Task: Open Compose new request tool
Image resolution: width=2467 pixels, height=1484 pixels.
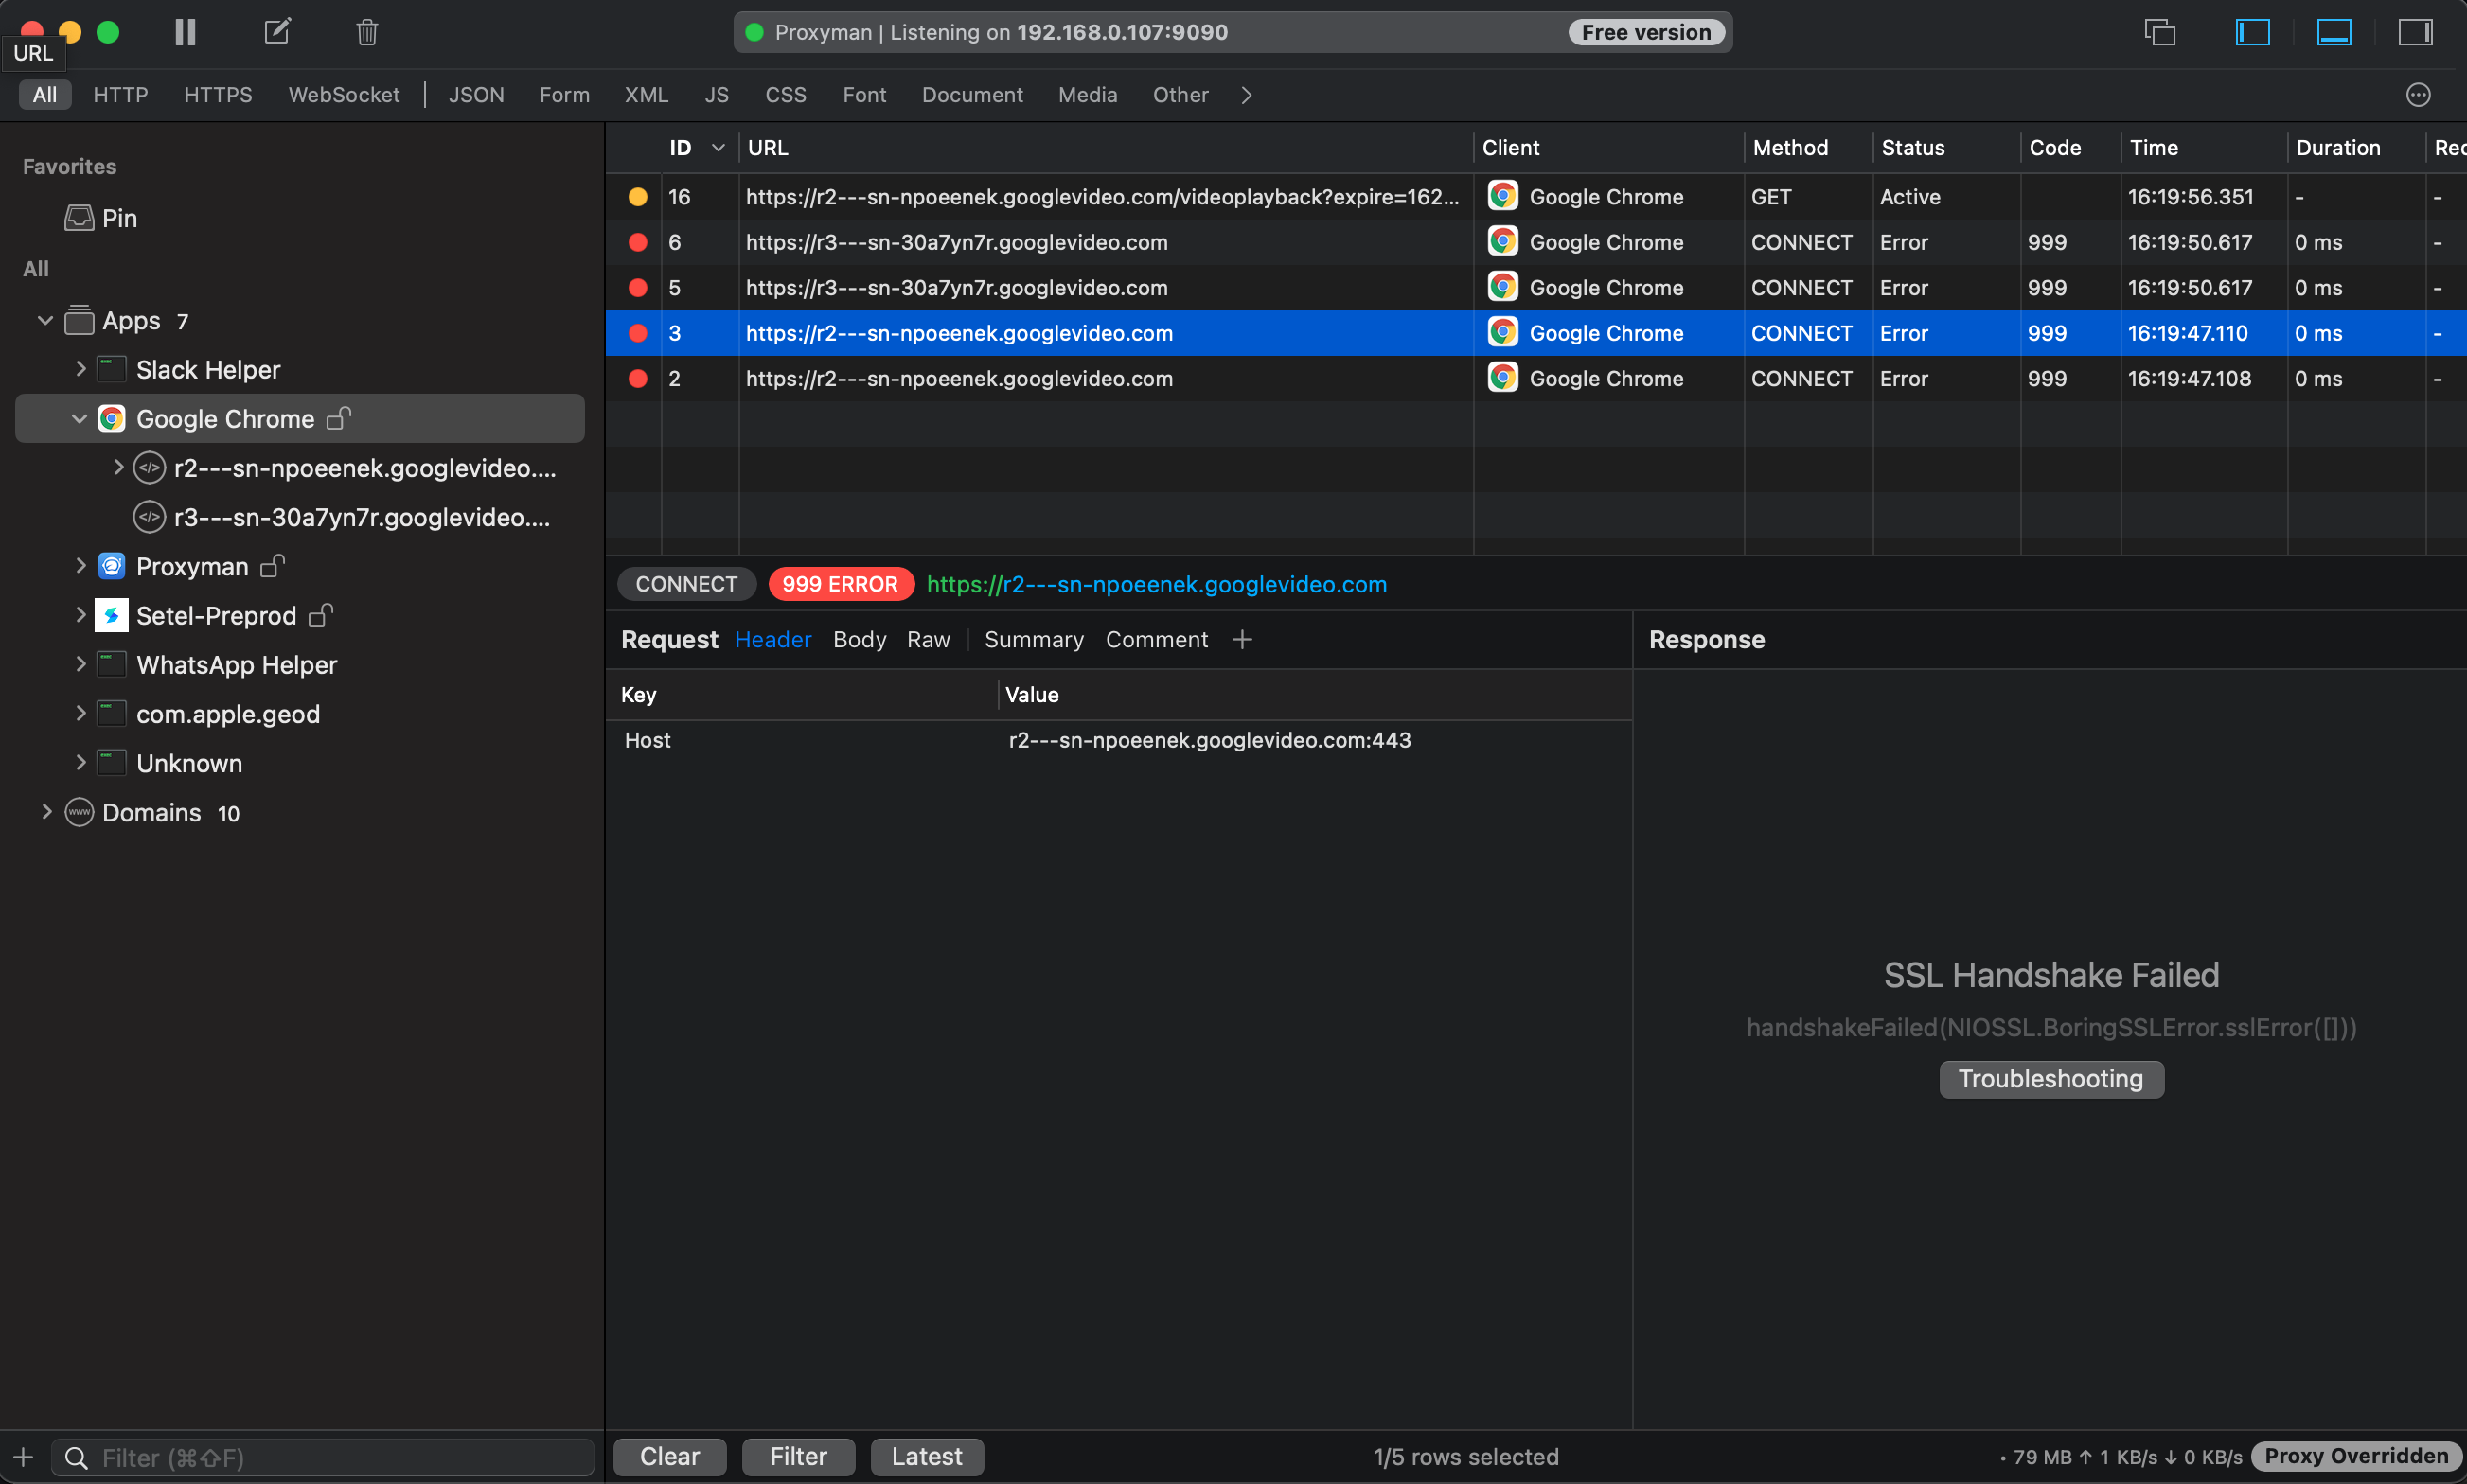Action: pyautogui.click(x=276, y=31)
